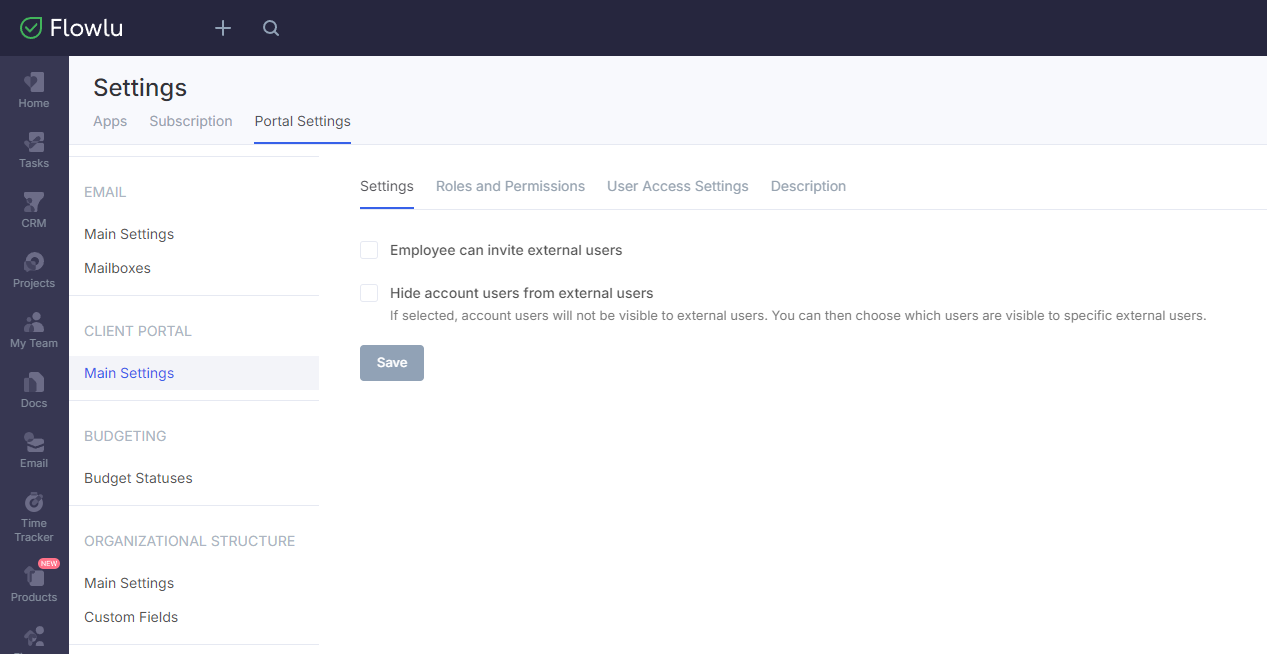Click the Flowlu logo
This screenshot has width=1267, height=654.
71,28
